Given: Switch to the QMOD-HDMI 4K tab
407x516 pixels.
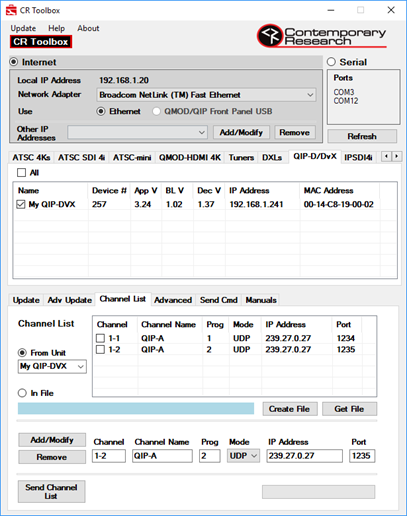Looking at the screenshot, I should pos(190,157).
